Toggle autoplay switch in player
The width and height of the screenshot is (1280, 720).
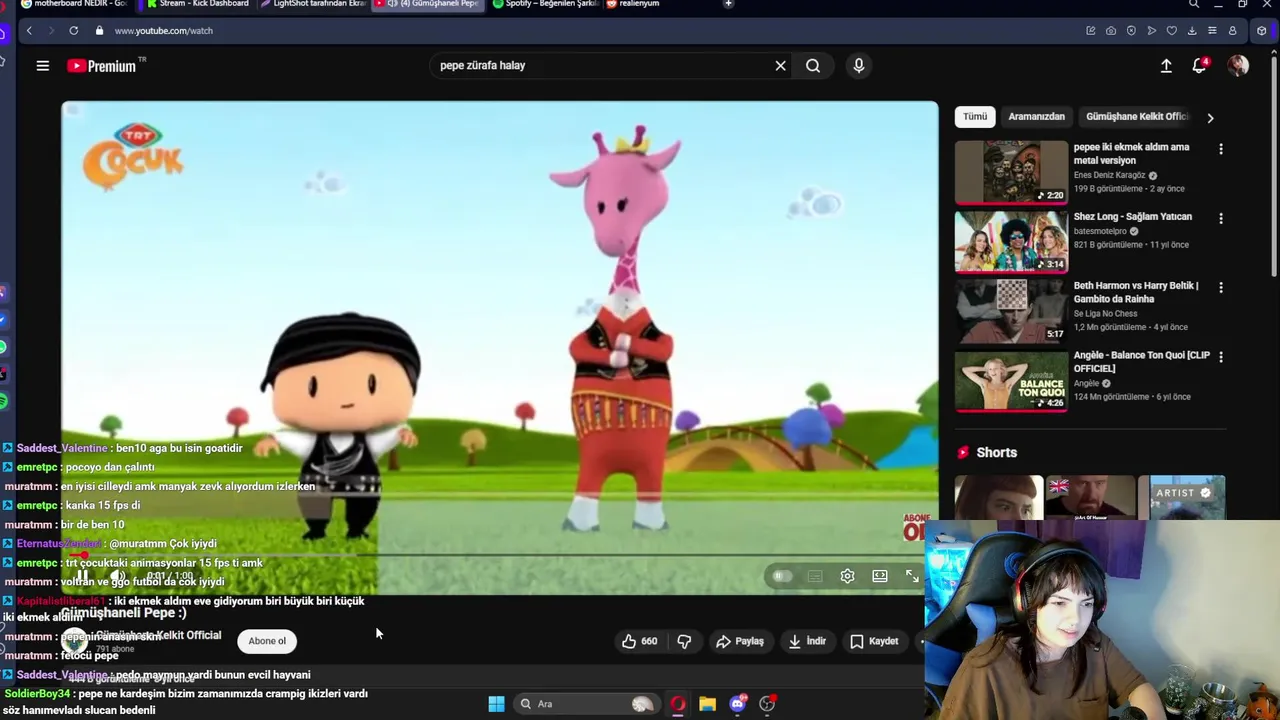782,576
